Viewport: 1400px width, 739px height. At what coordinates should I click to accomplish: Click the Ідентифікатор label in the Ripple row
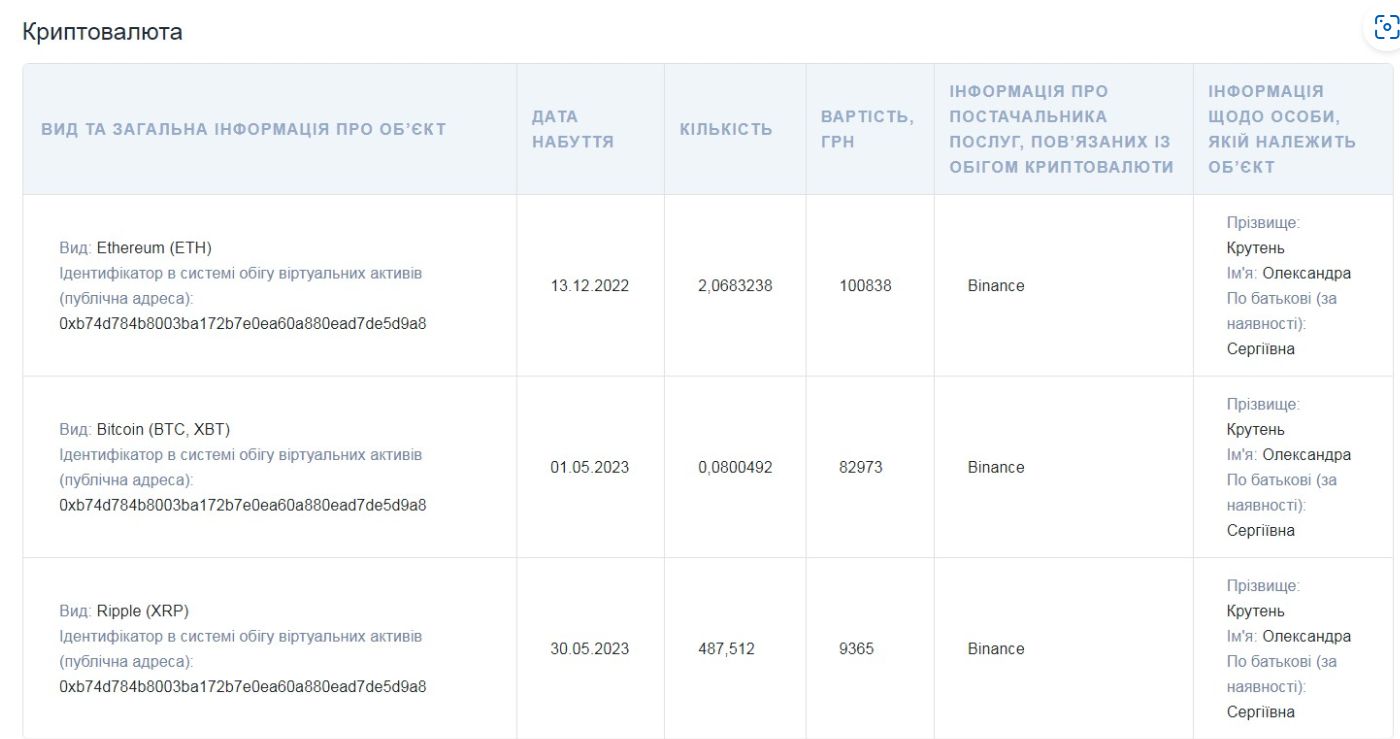tap(241, 649)
